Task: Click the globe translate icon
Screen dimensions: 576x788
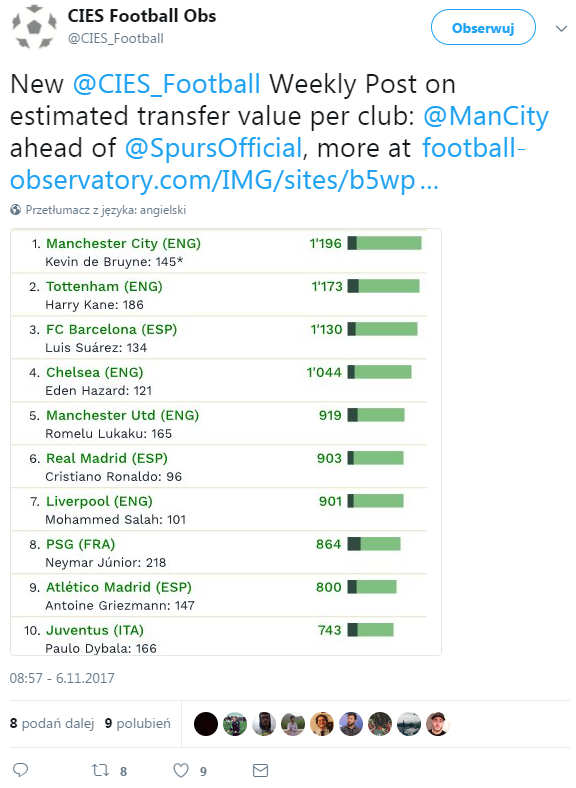Action: (16, 210)
